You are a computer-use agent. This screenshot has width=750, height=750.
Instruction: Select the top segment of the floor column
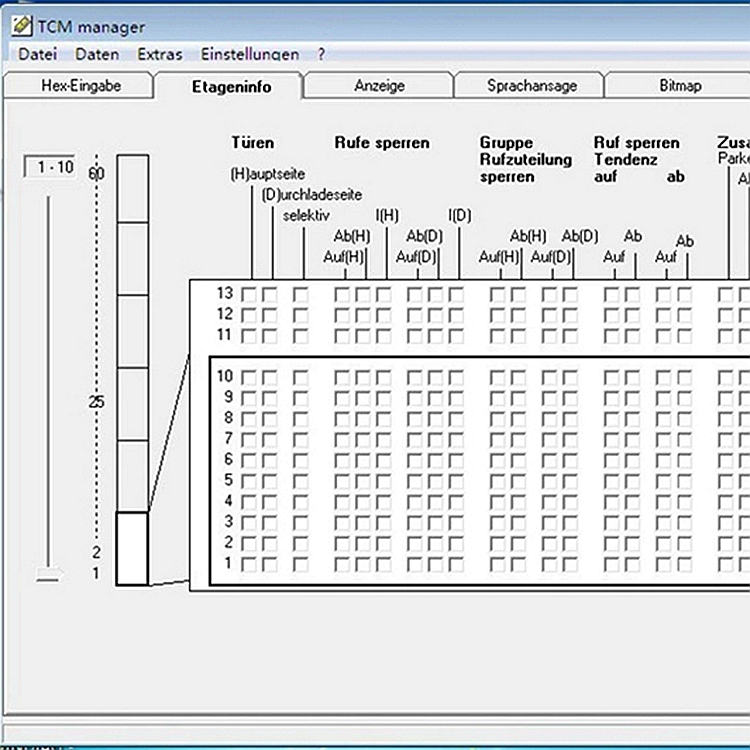[x=132, y=189]
